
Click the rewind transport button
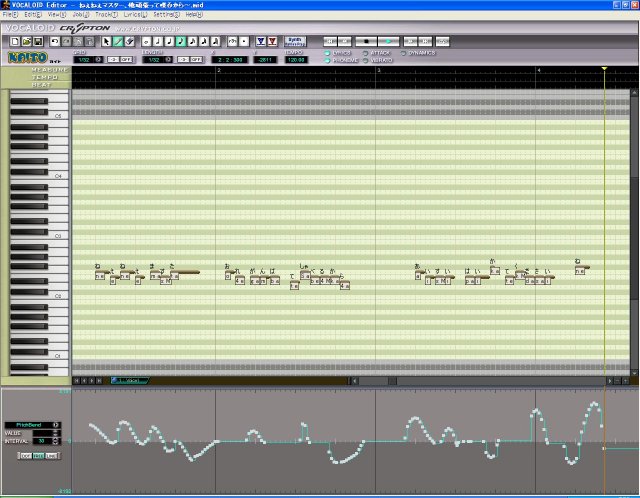[344, 42]
